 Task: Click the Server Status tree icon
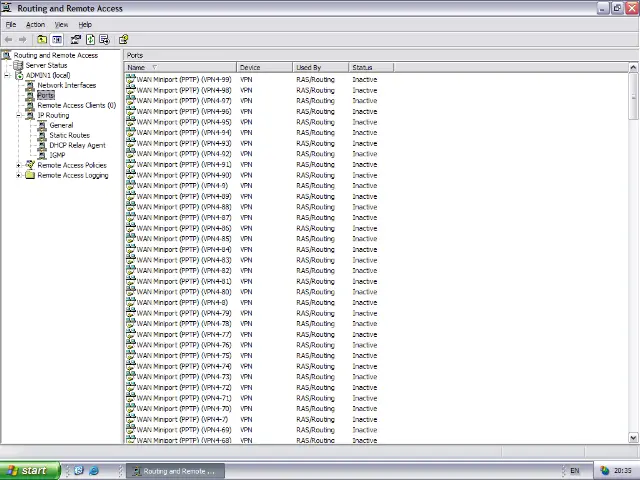tap(18, 65)
